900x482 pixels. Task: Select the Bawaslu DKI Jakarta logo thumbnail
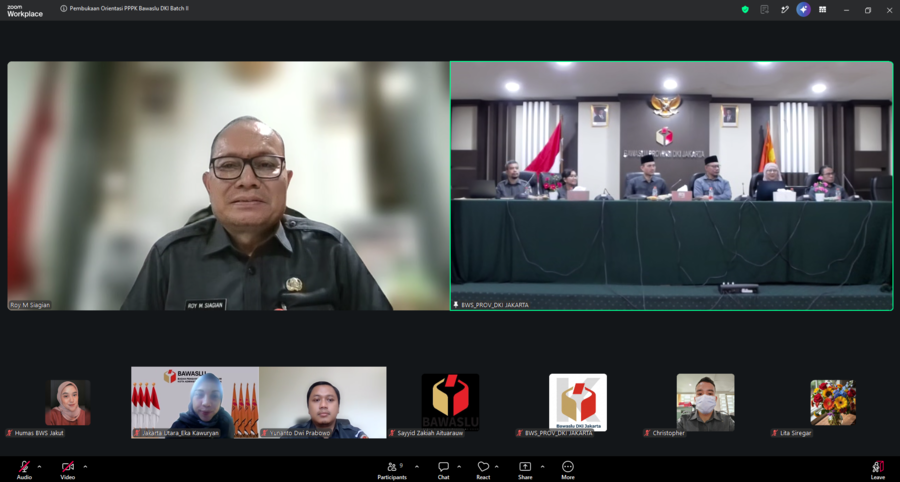point(578,402)
